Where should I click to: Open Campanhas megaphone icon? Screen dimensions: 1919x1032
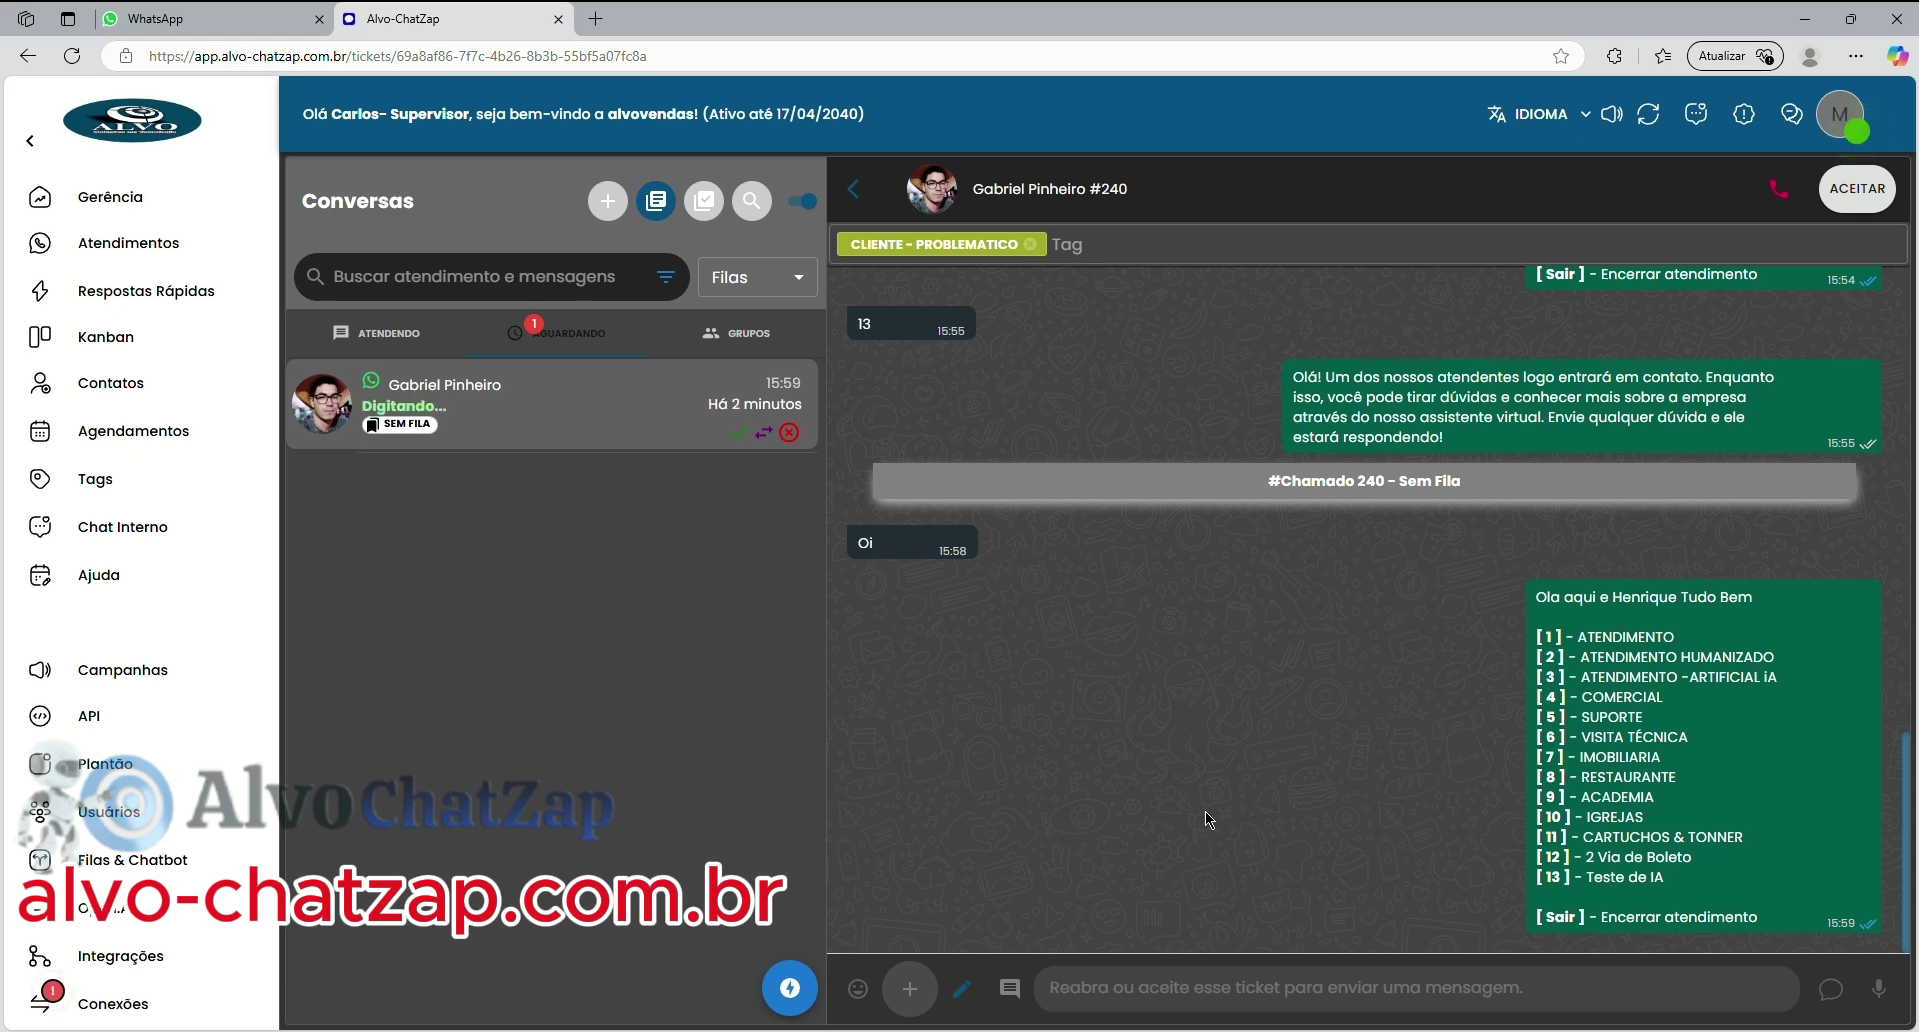point(40,670)
